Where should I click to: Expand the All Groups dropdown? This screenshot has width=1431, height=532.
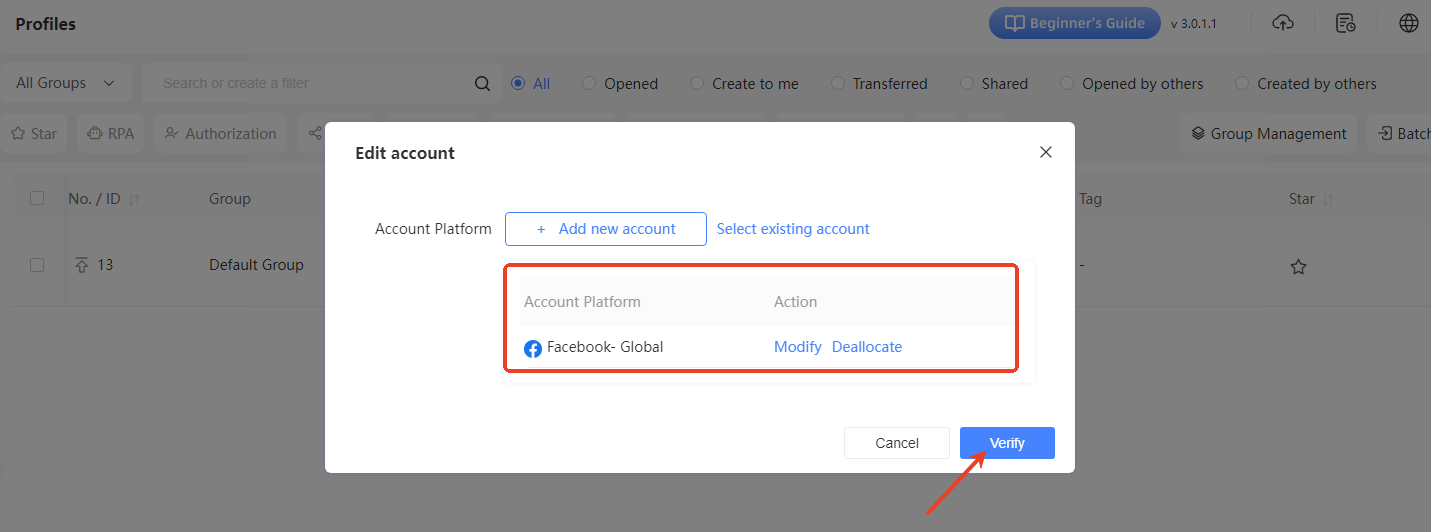coord(66,84)
